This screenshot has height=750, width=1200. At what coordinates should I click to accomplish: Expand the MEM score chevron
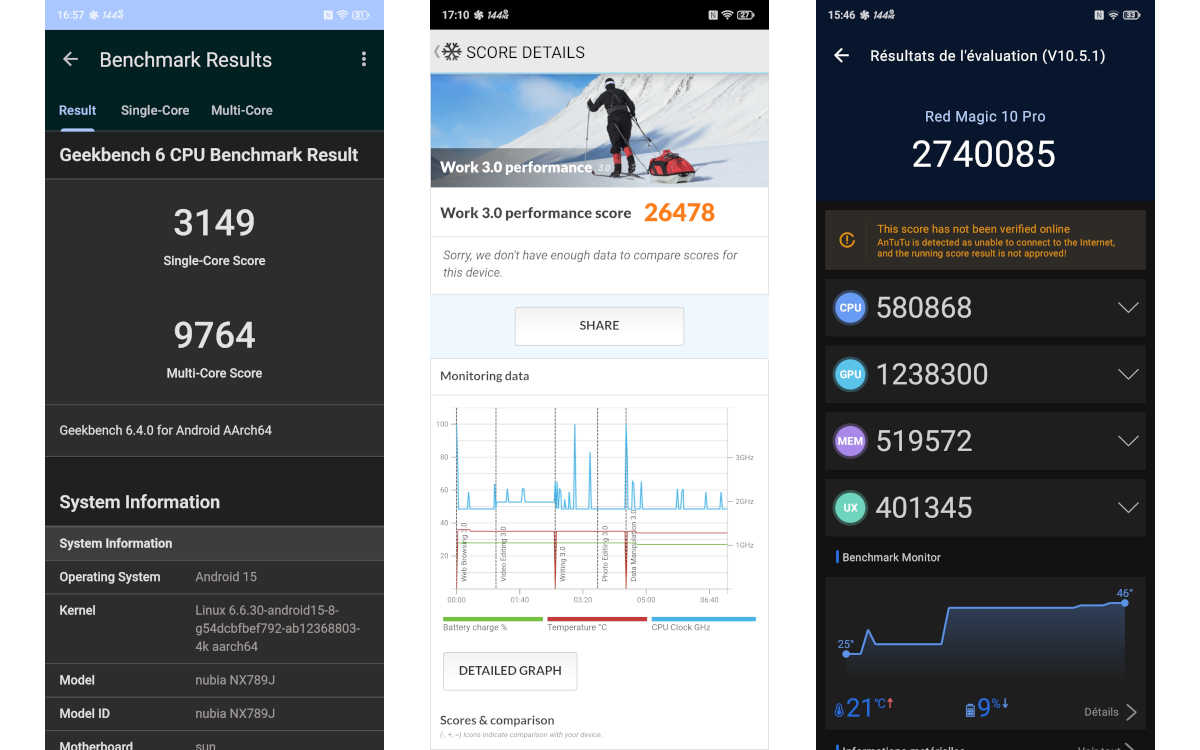coord(1128,441)
